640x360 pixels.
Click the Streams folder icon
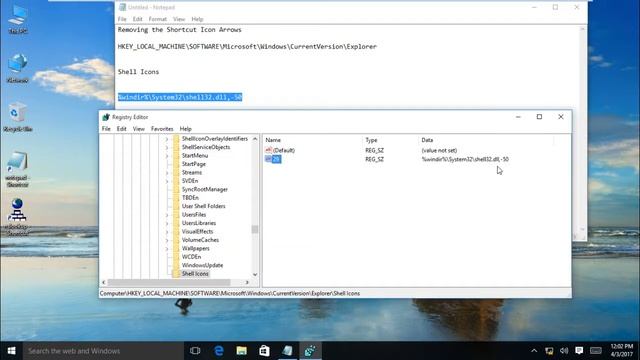pos(176,173)
